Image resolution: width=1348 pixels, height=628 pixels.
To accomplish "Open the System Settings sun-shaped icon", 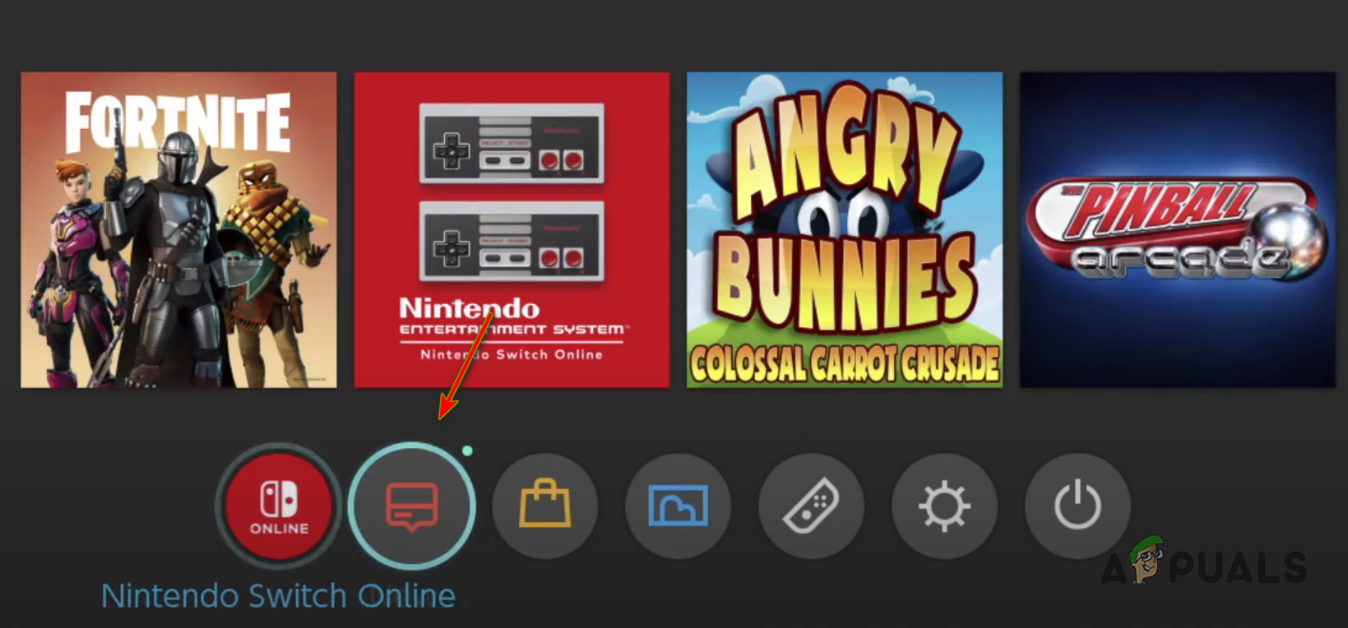I will tap(944, 506).
